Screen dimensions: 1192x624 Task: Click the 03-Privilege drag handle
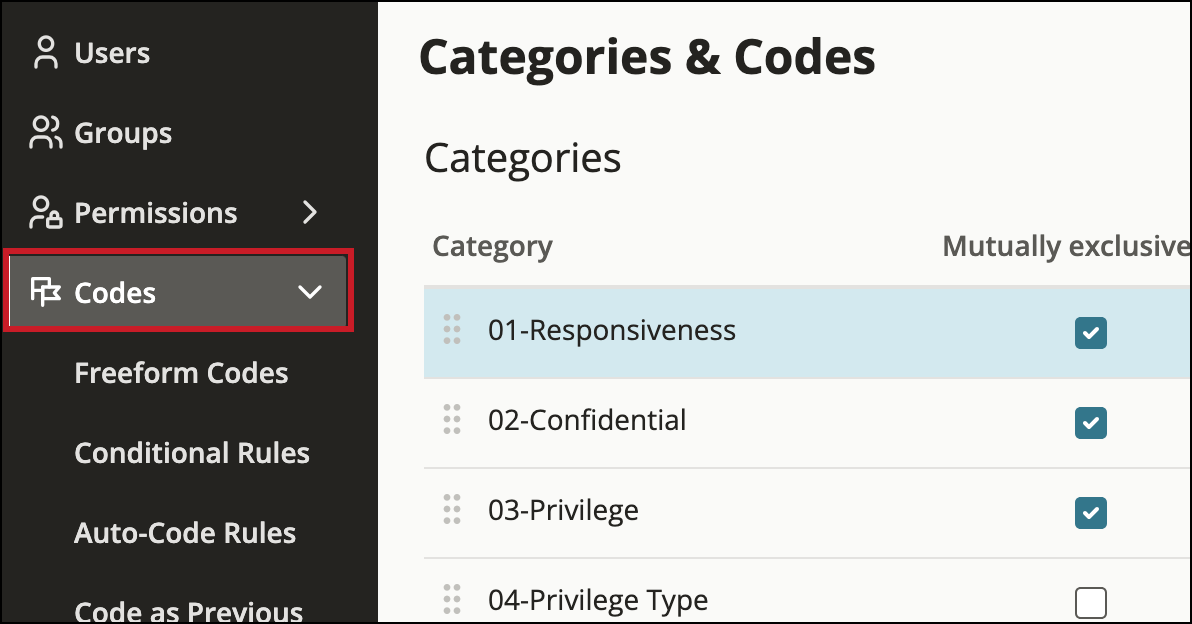(452, 510)
